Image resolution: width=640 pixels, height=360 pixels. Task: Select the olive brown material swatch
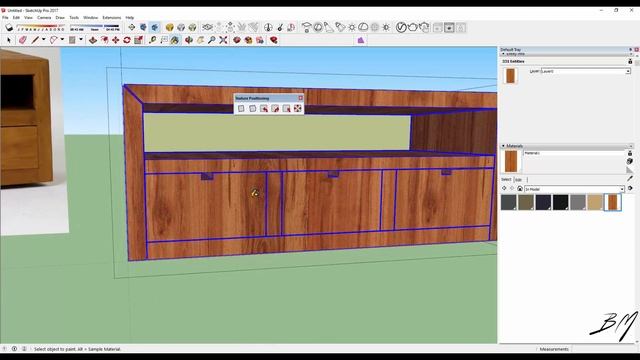[526, 202]
